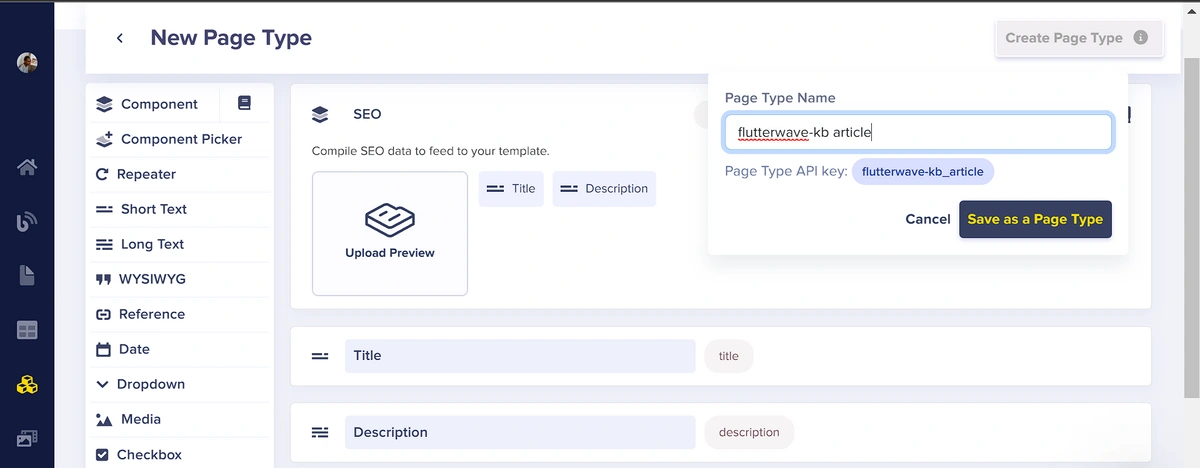Click the Upload Preview box
Viewport: 1200px width, 468px height.
coord(390,233)
